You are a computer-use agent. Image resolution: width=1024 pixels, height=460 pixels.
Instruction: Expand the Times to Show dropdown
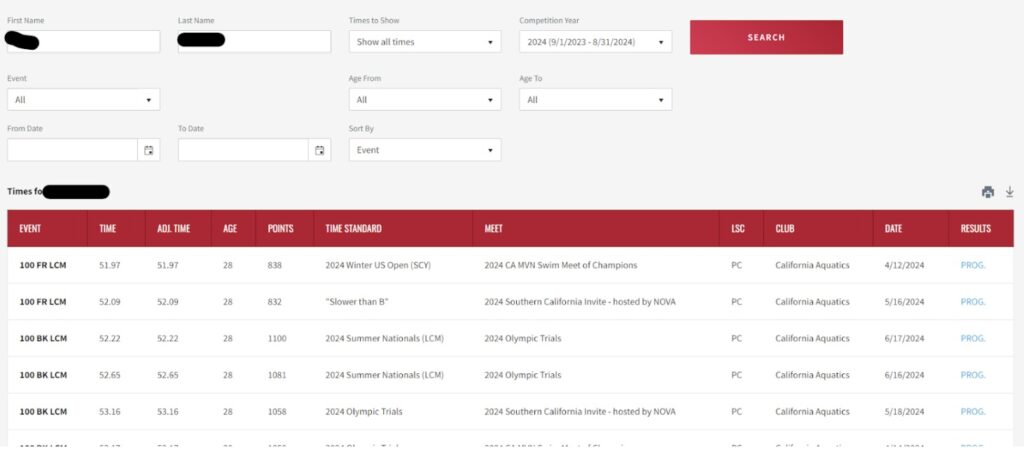pyautogui.click(x=425, y=42)
